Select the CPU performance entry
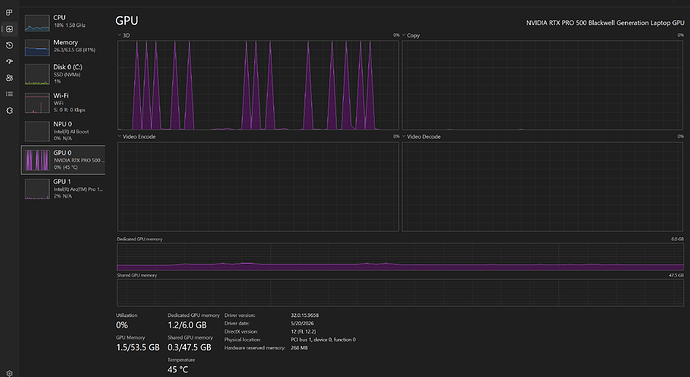This screenshot has width=690, height=377. 63,22
